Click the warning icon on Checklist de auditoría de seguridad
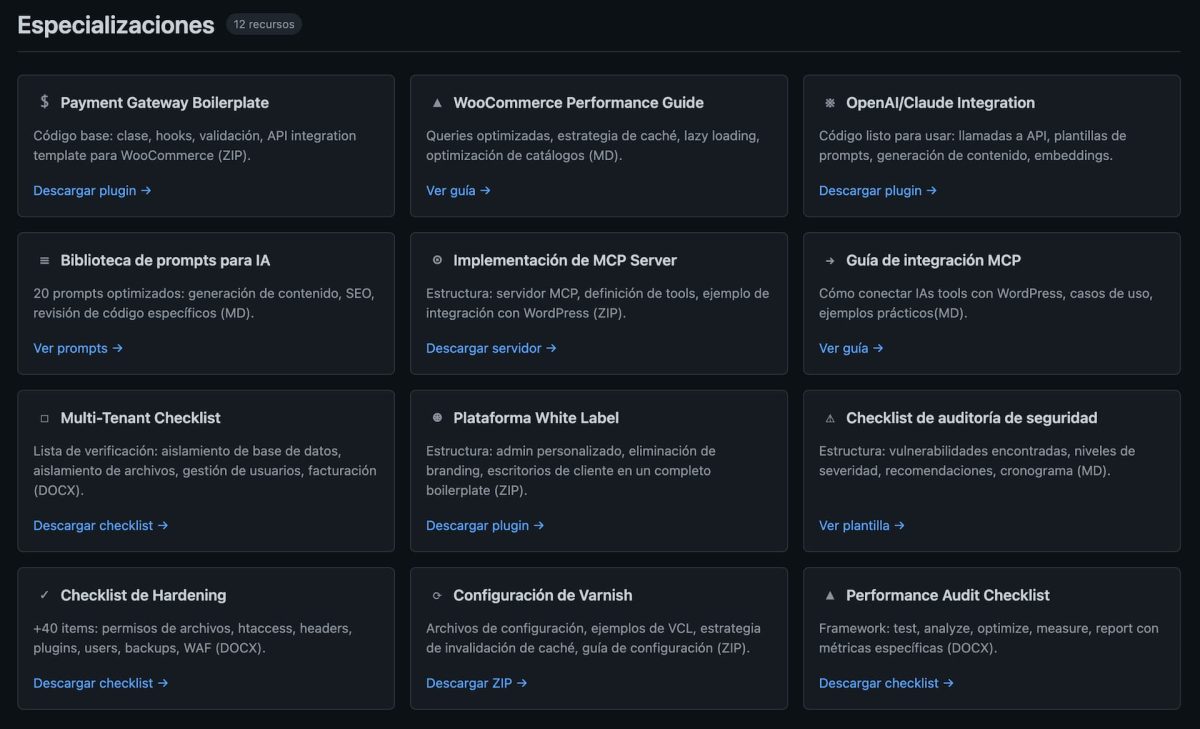Screen dimensions: 1200x729 829,418
